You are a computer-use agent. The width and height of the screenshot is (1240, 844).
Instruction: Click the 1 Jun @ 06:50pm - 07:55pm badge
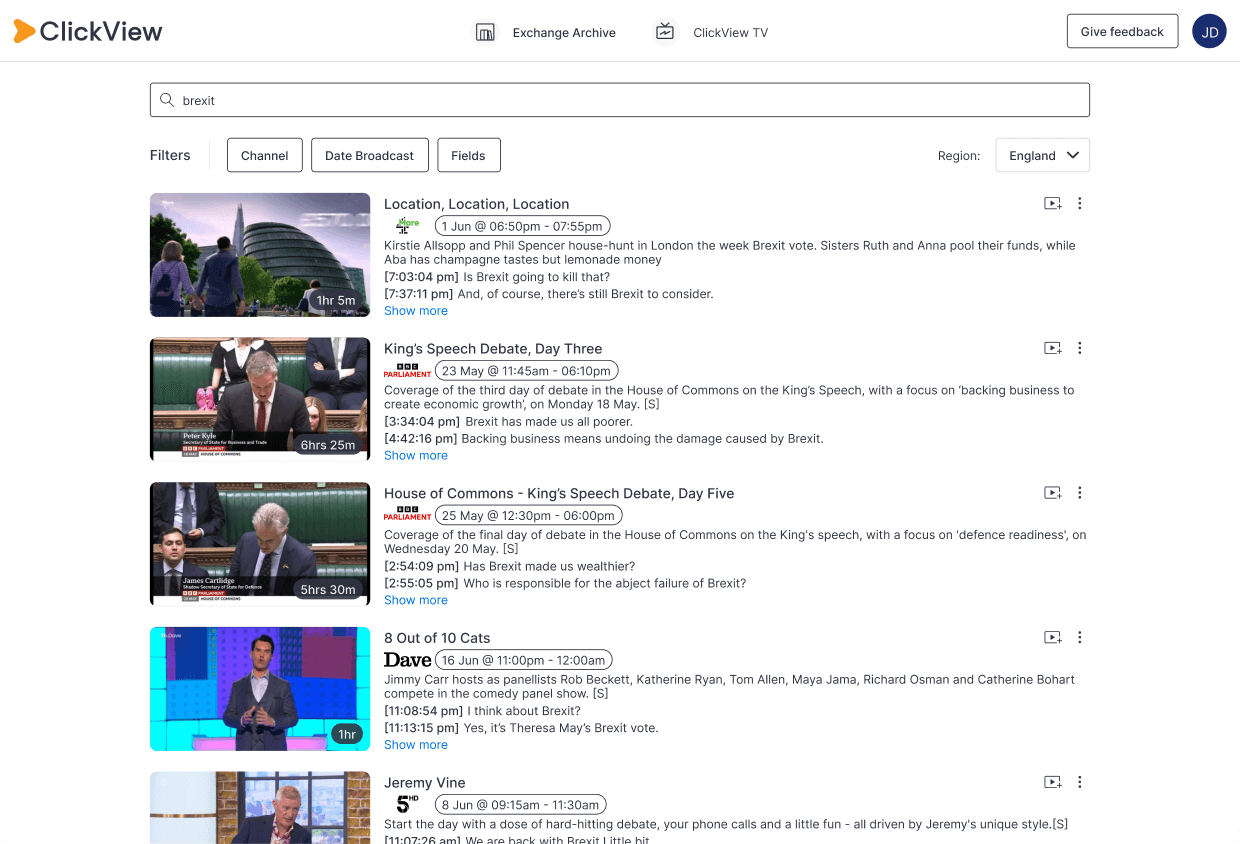522,226
